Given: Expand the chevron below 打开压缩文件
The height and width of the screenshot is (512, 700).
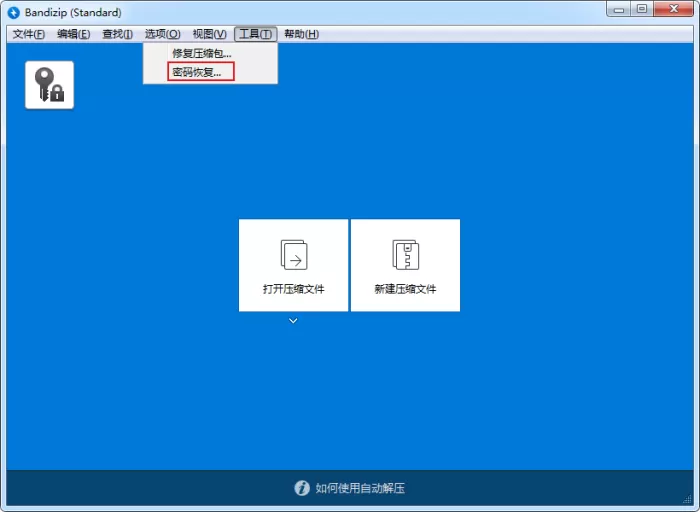Looking at the screenshot, I should [x=293, y=321].
